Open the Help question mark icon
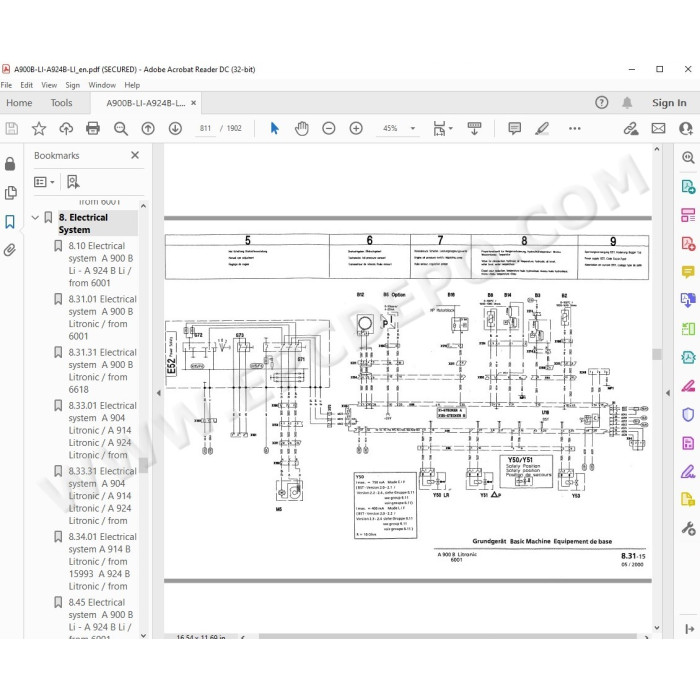Viewport: 700px width, 700px height. [601, 103]
